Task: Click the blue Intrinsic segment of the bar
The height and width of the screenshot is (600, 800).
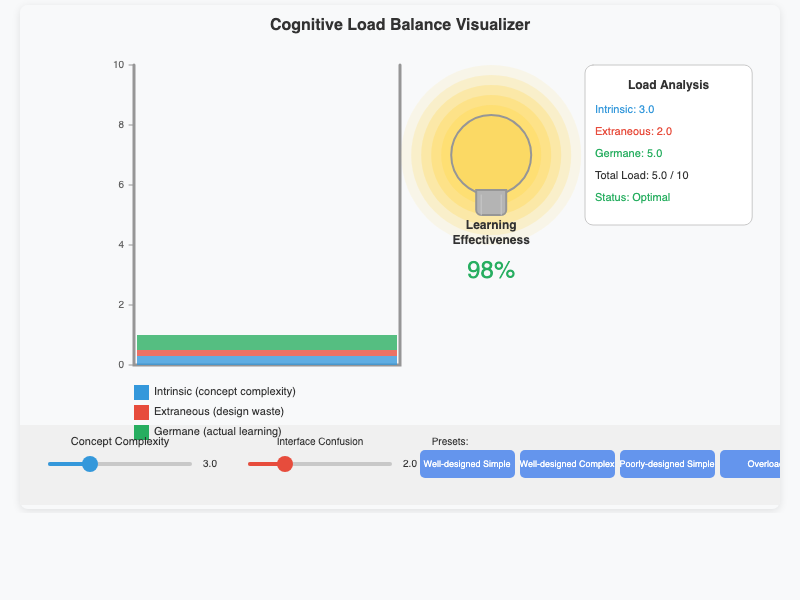Action: coord(268,362)
